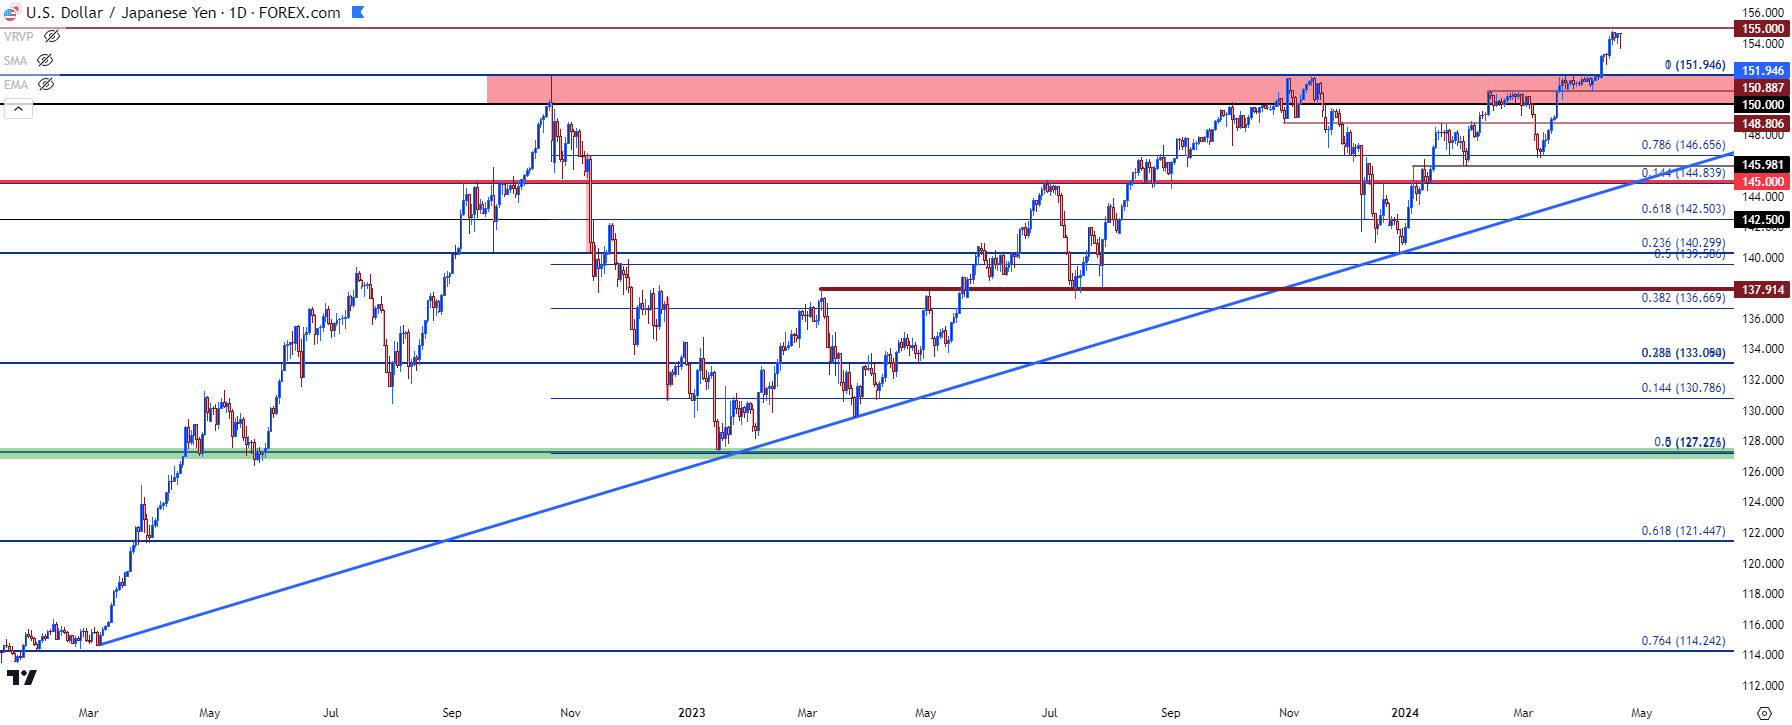
Task: Select the EMA indicator label
Action: pos(16,84)
